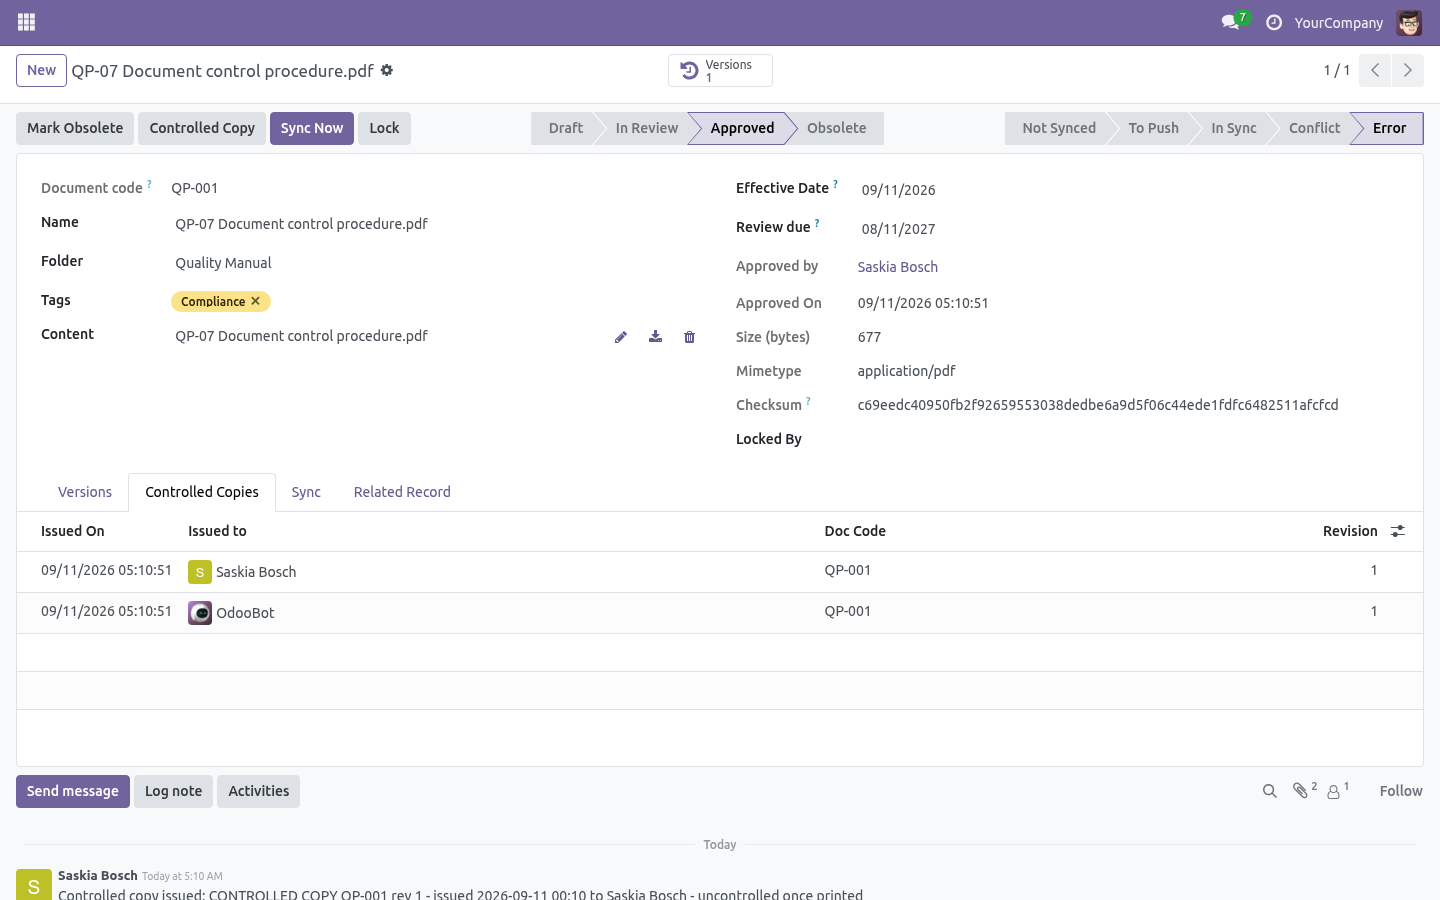Open the Folder field Quality Manual
The width and height of the screenshot is (1440, 900).
(x=437, y=263)
